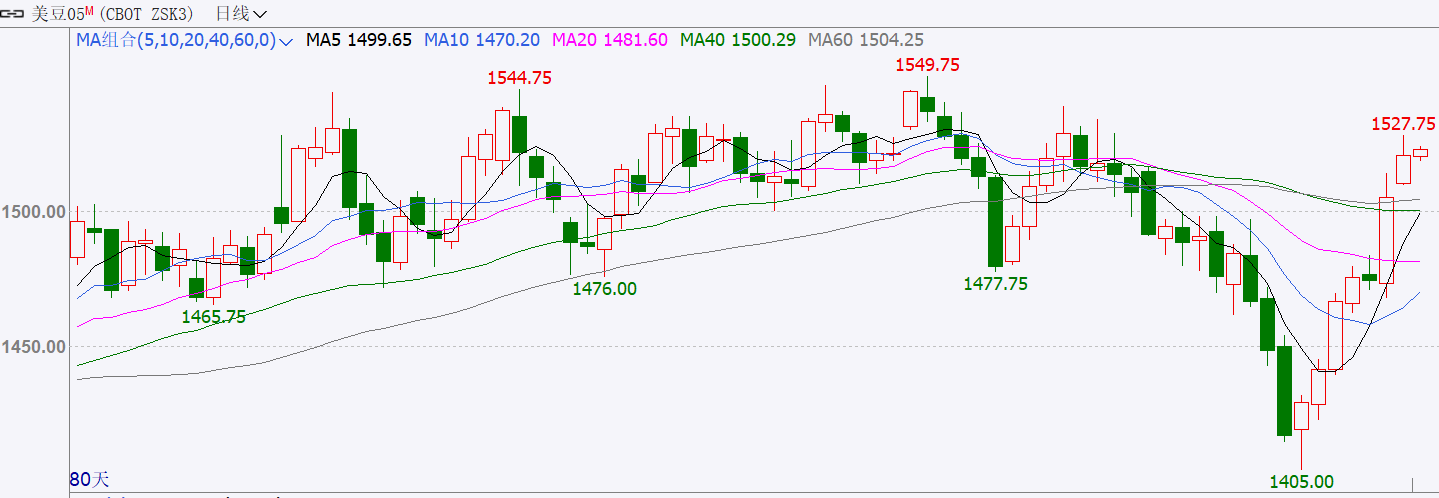This screenshot has width=1439, height=498.
Task: Click the 1477.75 low price label
Action: click(995, 284)
